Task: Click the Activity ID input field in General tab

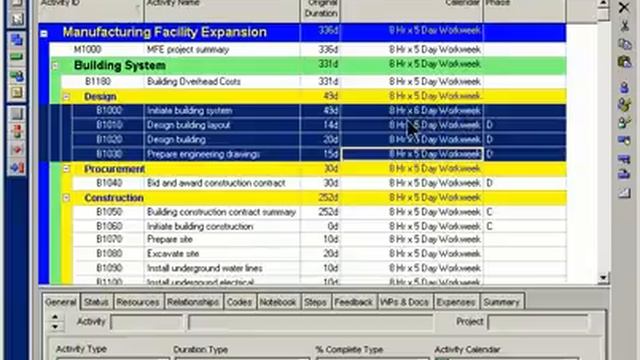Action: pyautogui.click(x=147, y=322)
